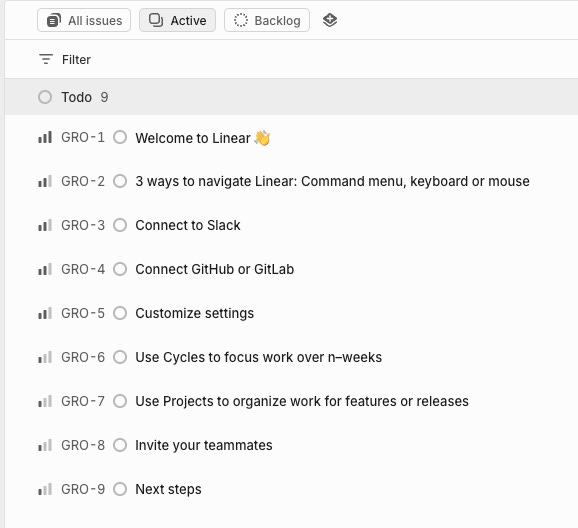
Task: Click the GRO-5 identifier
Action: (x=83, y=313)
